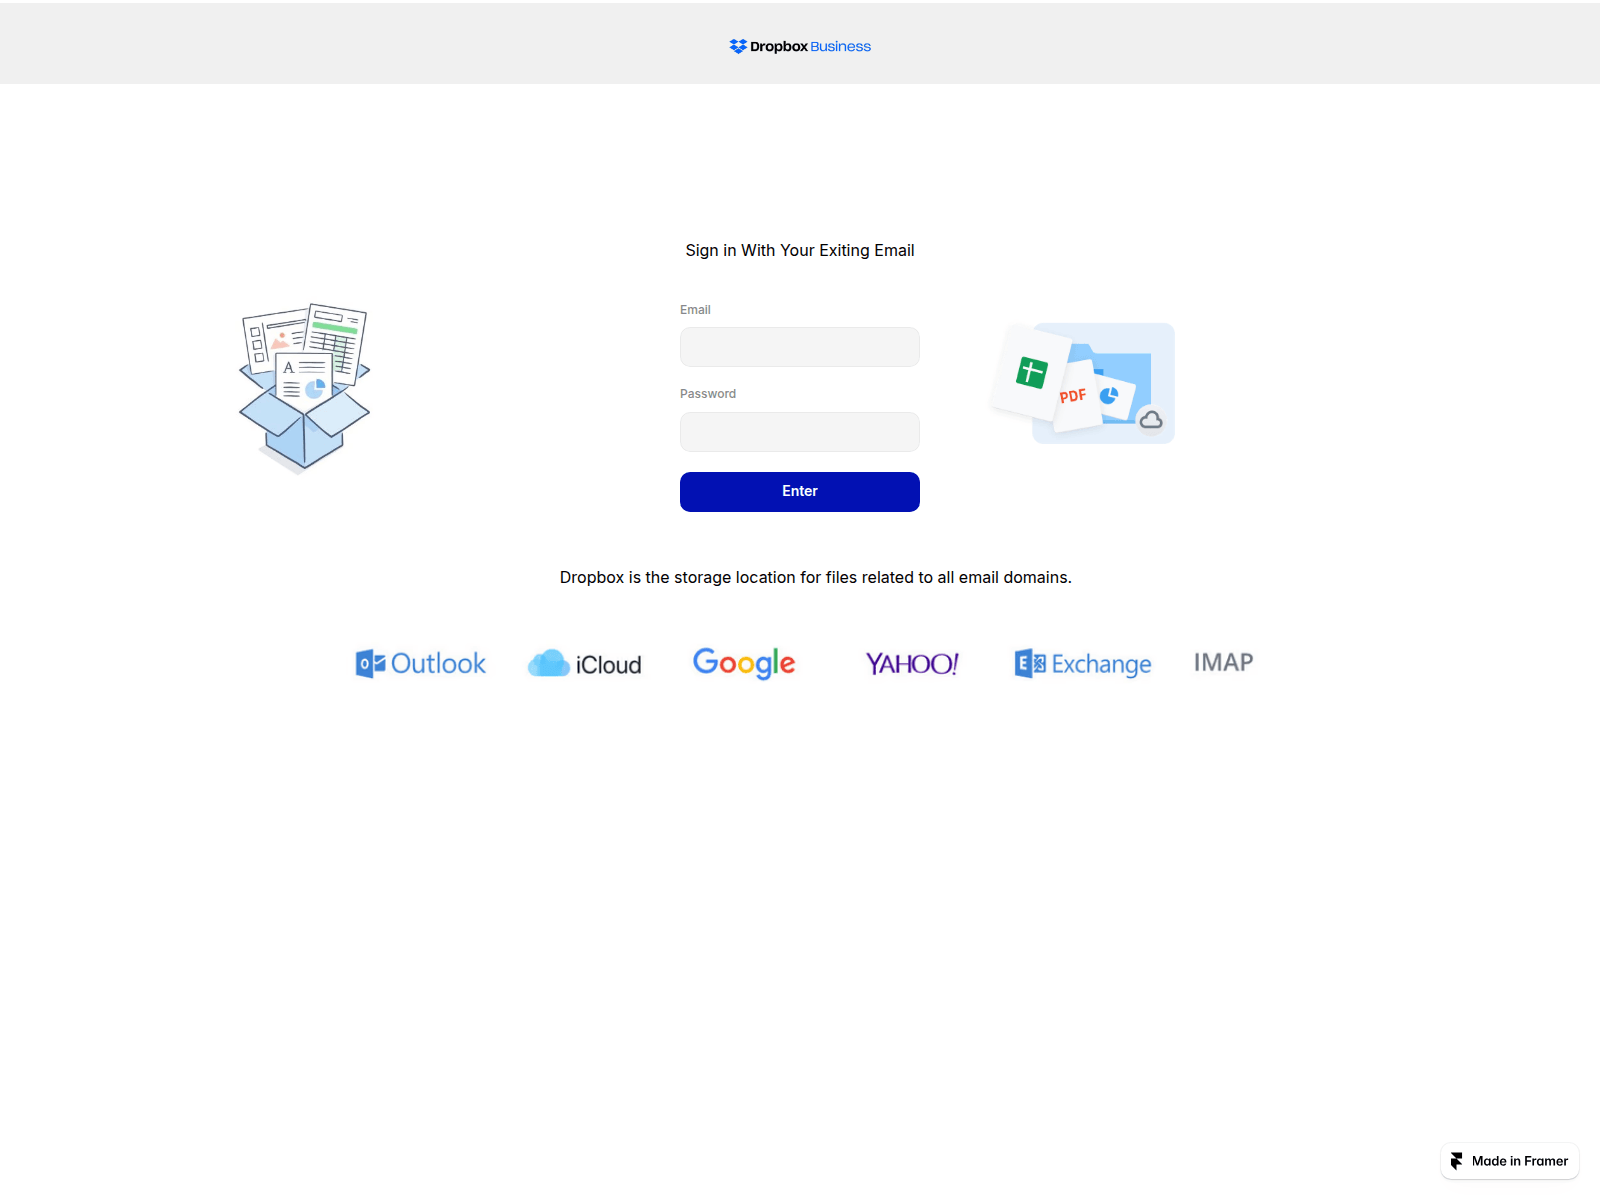
Task: Click the Password field label
Action: [707, 393]
